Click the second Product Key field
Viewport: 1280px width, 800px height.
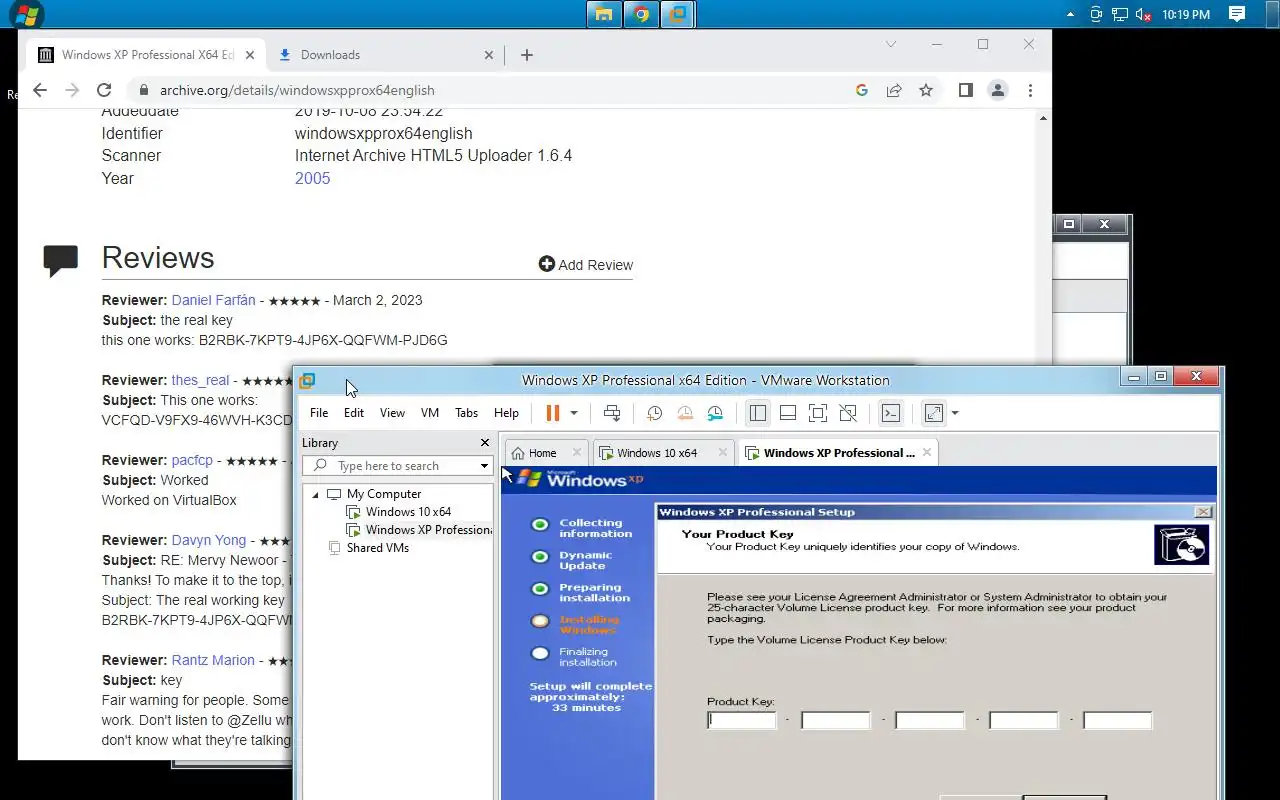(836, 720)
